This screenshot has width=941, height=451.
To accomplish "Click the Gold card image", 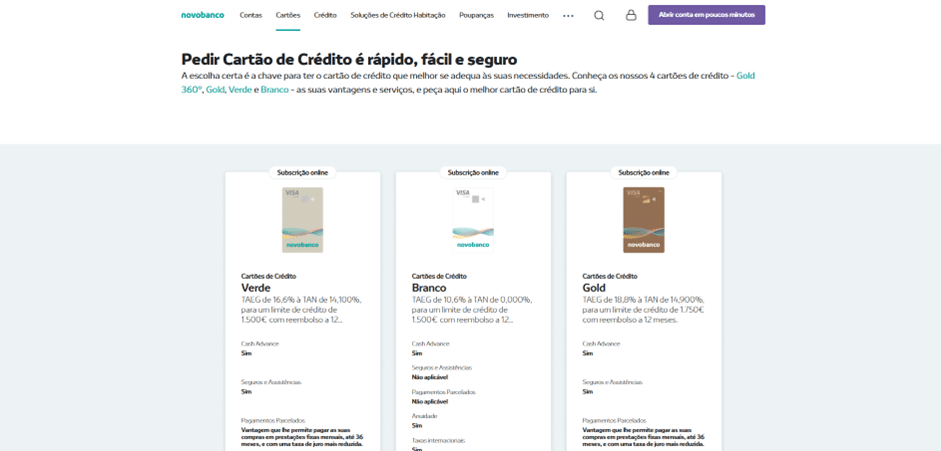I will pos(643,220).
